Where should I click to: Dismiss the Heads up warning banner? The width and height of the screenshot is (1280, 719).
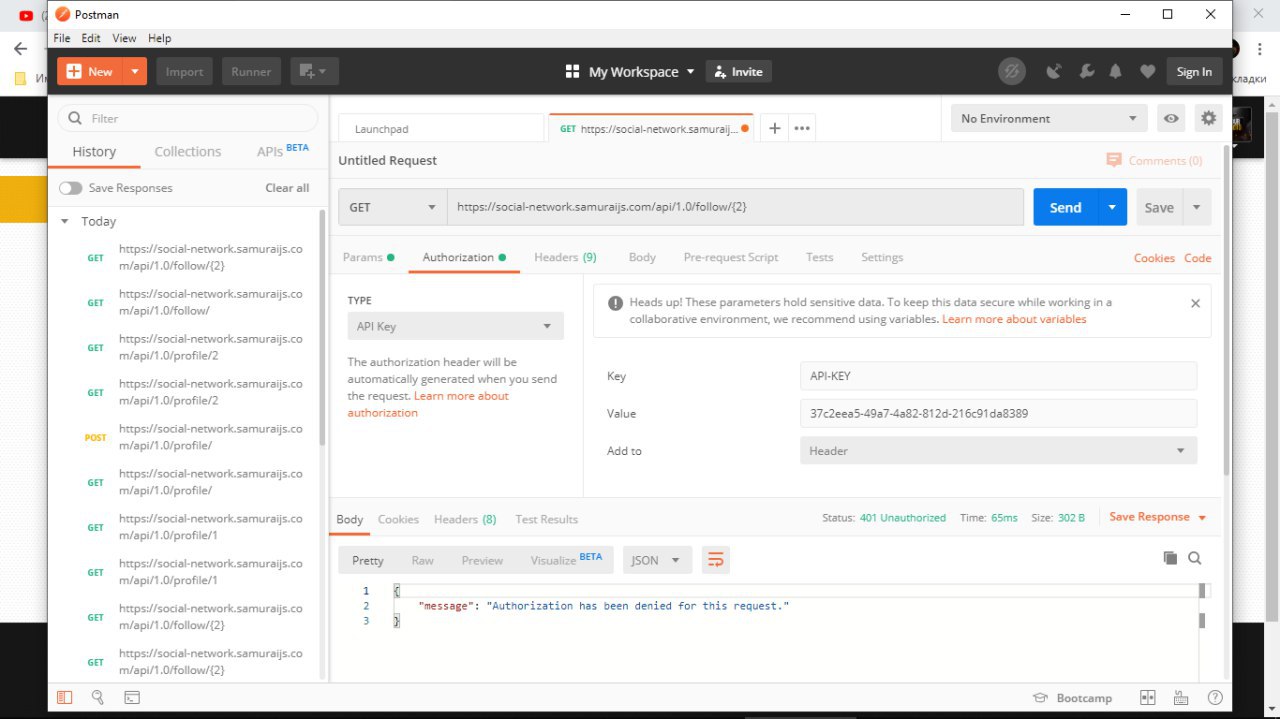1195,303
